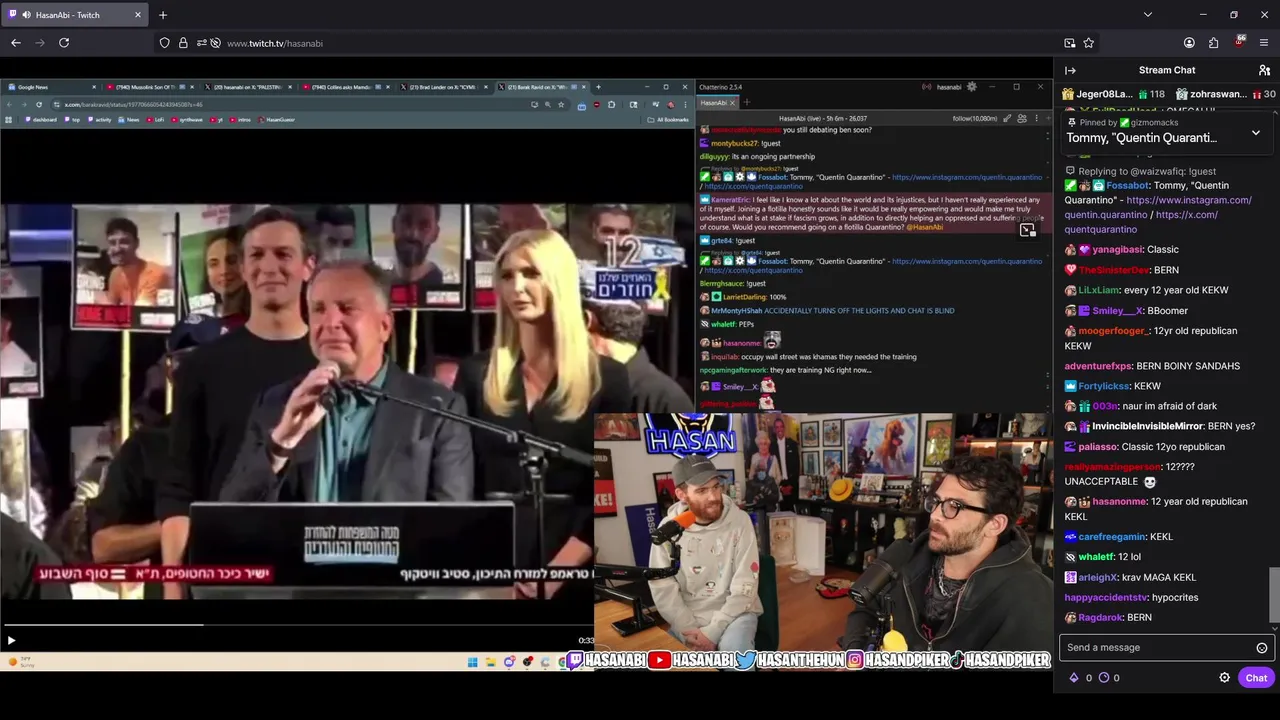Viewport: 1280px width, 720px height.
Task: Show site security lock info
Action: 183,43
